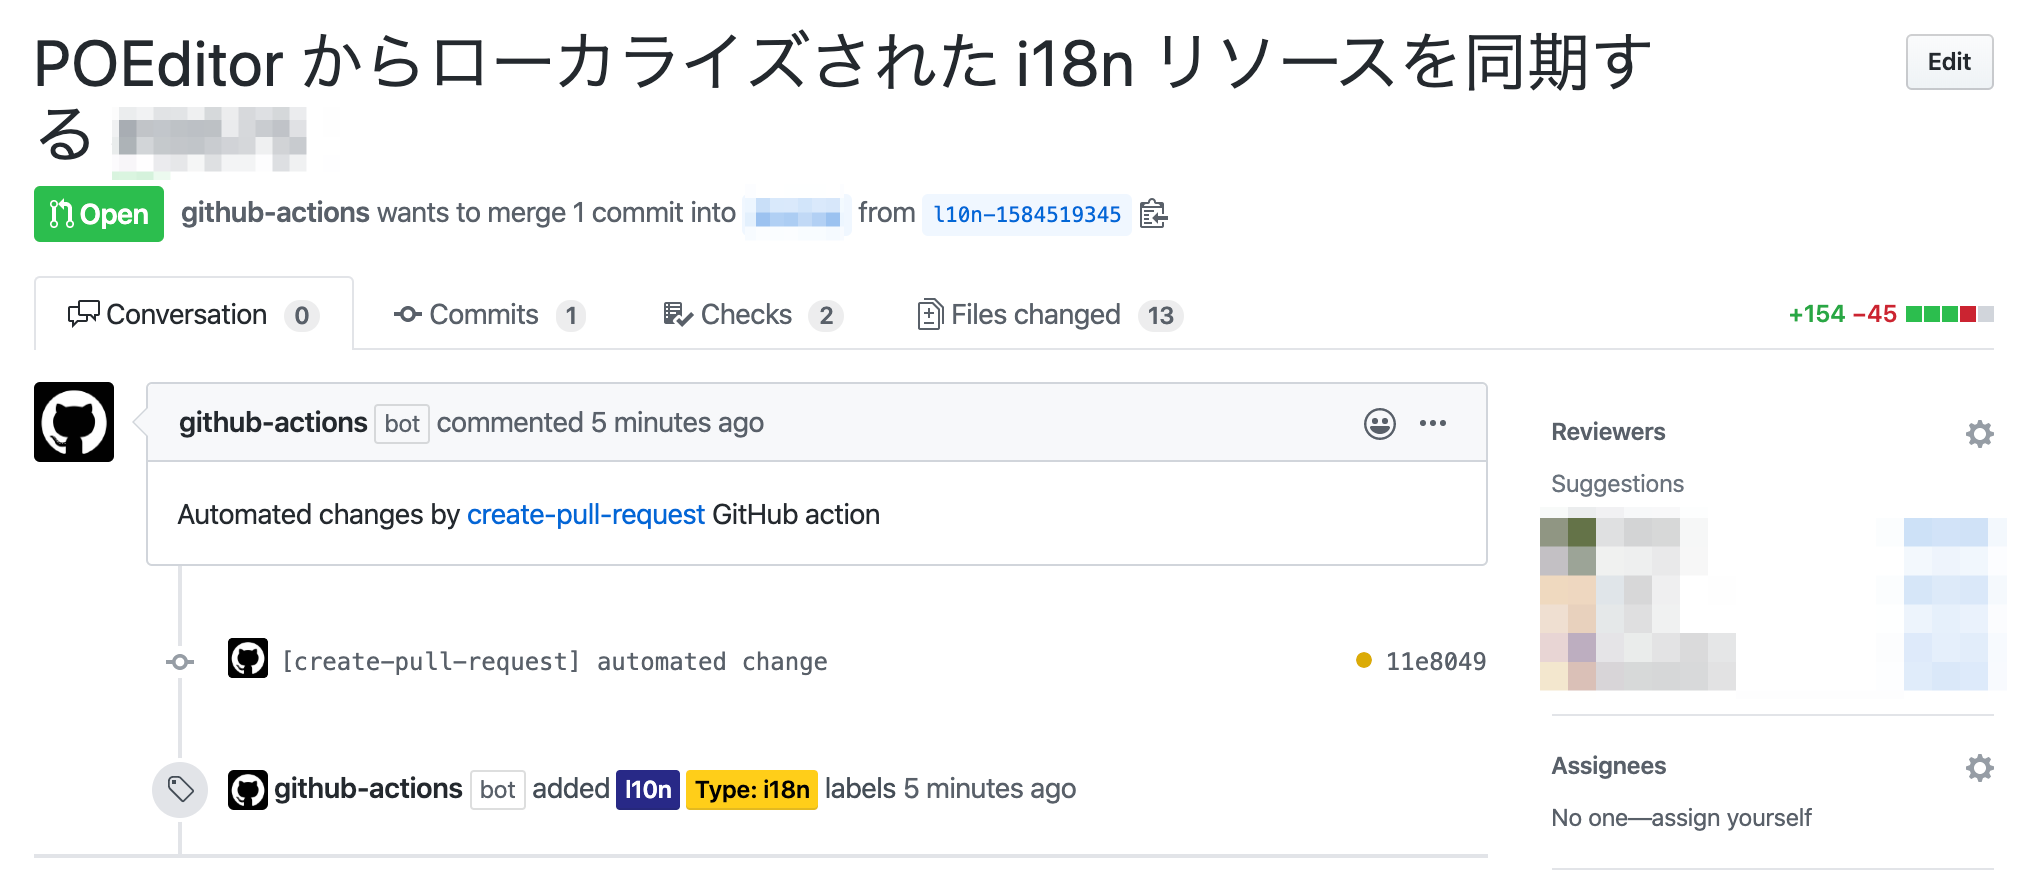
Task: Open Assignees gear settings
Action: point(1979,768)
